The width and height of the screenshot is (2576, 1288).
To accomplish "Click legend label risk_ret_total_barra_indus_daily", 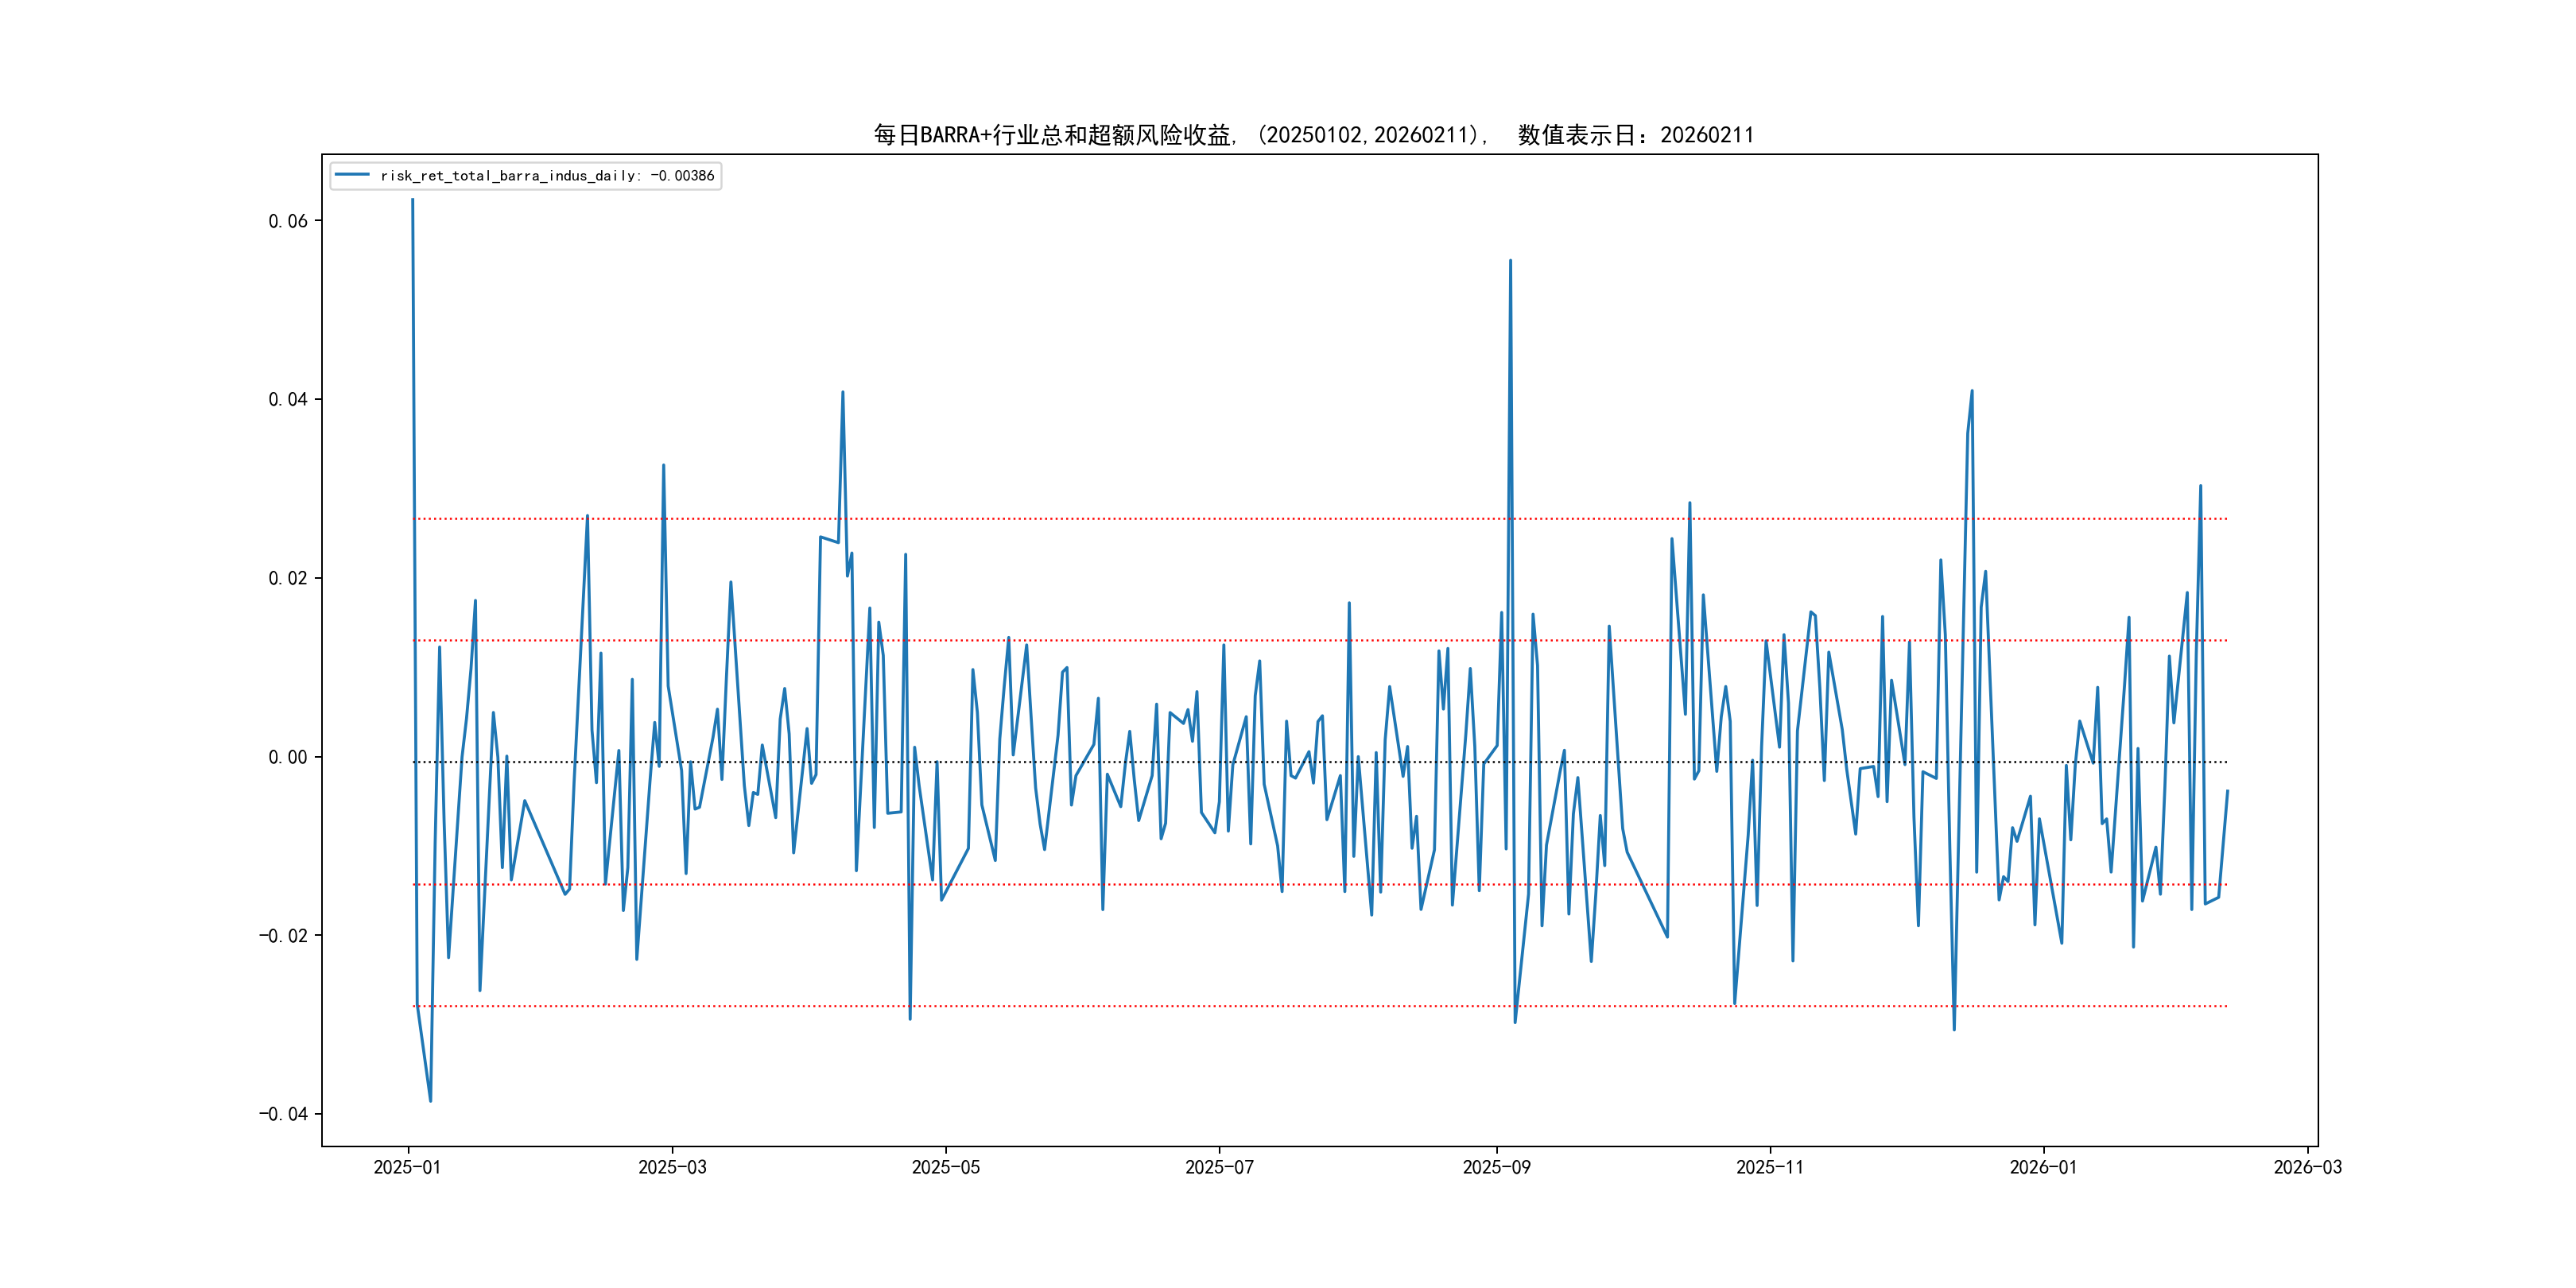I will click(x=547, y=176).
